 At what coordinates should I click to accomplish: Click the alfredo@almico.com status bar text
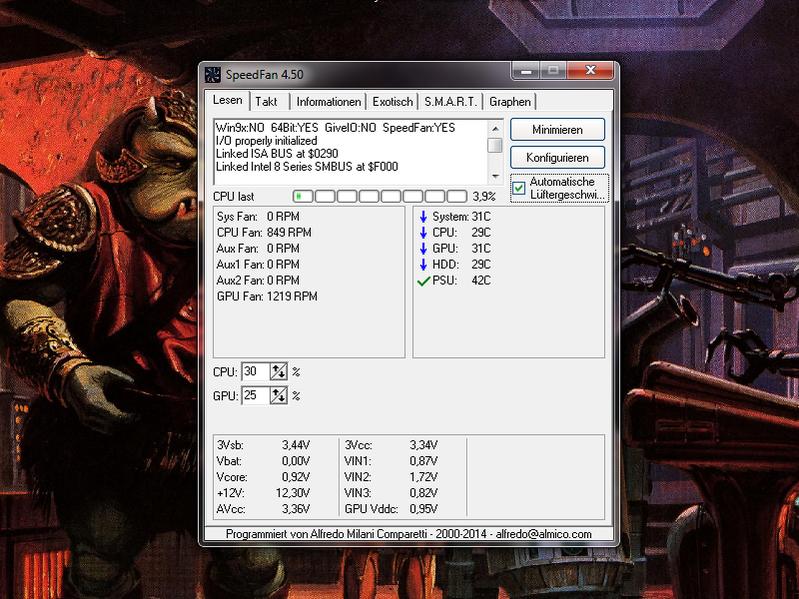(x=543, y=534)
